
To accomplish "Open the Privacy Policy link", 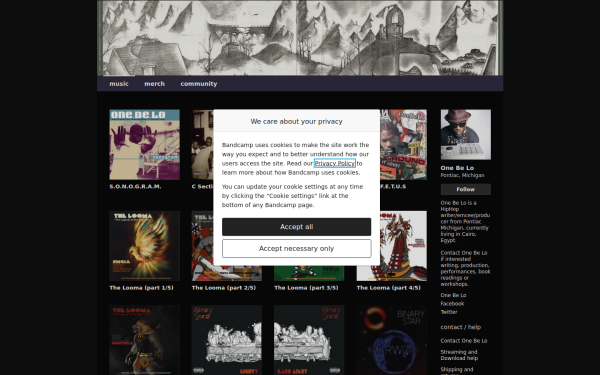I will 334,163.
